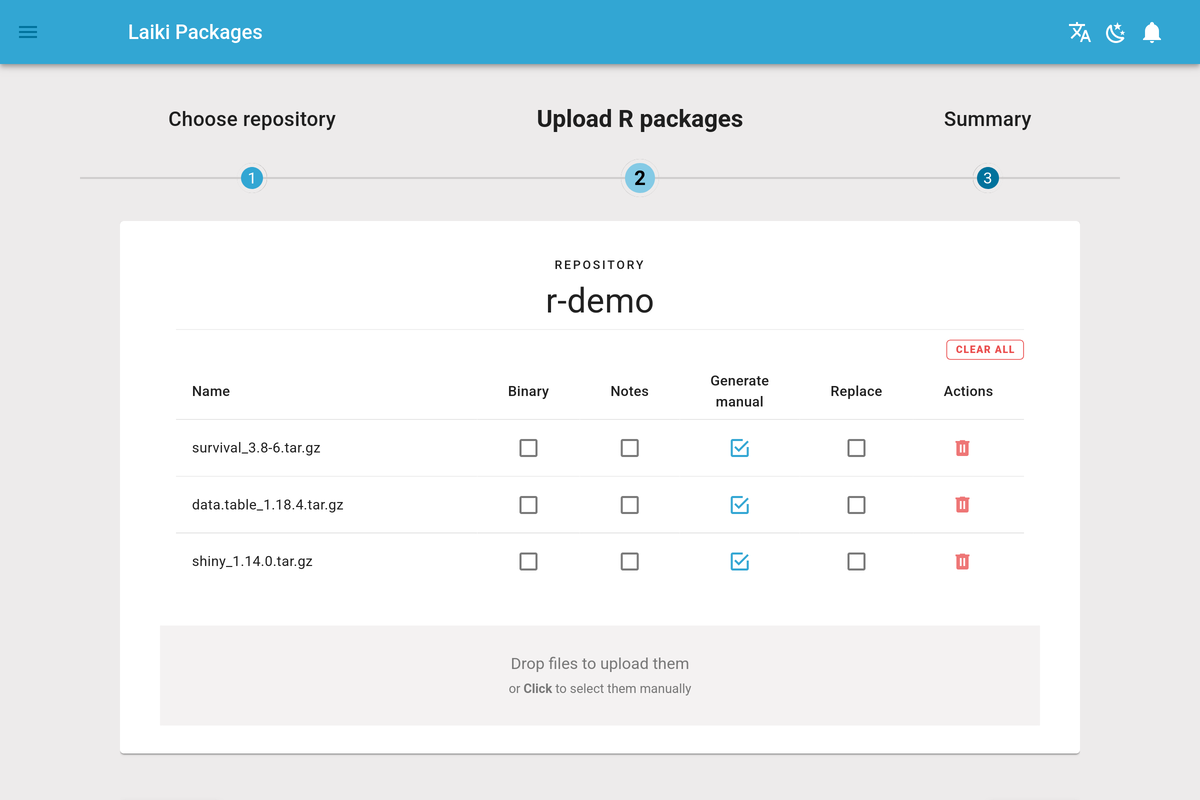Check Binary for data.table_1.18.4.tar.gz
Viewport: 1200px width, 800px height.
coord(528,505)
